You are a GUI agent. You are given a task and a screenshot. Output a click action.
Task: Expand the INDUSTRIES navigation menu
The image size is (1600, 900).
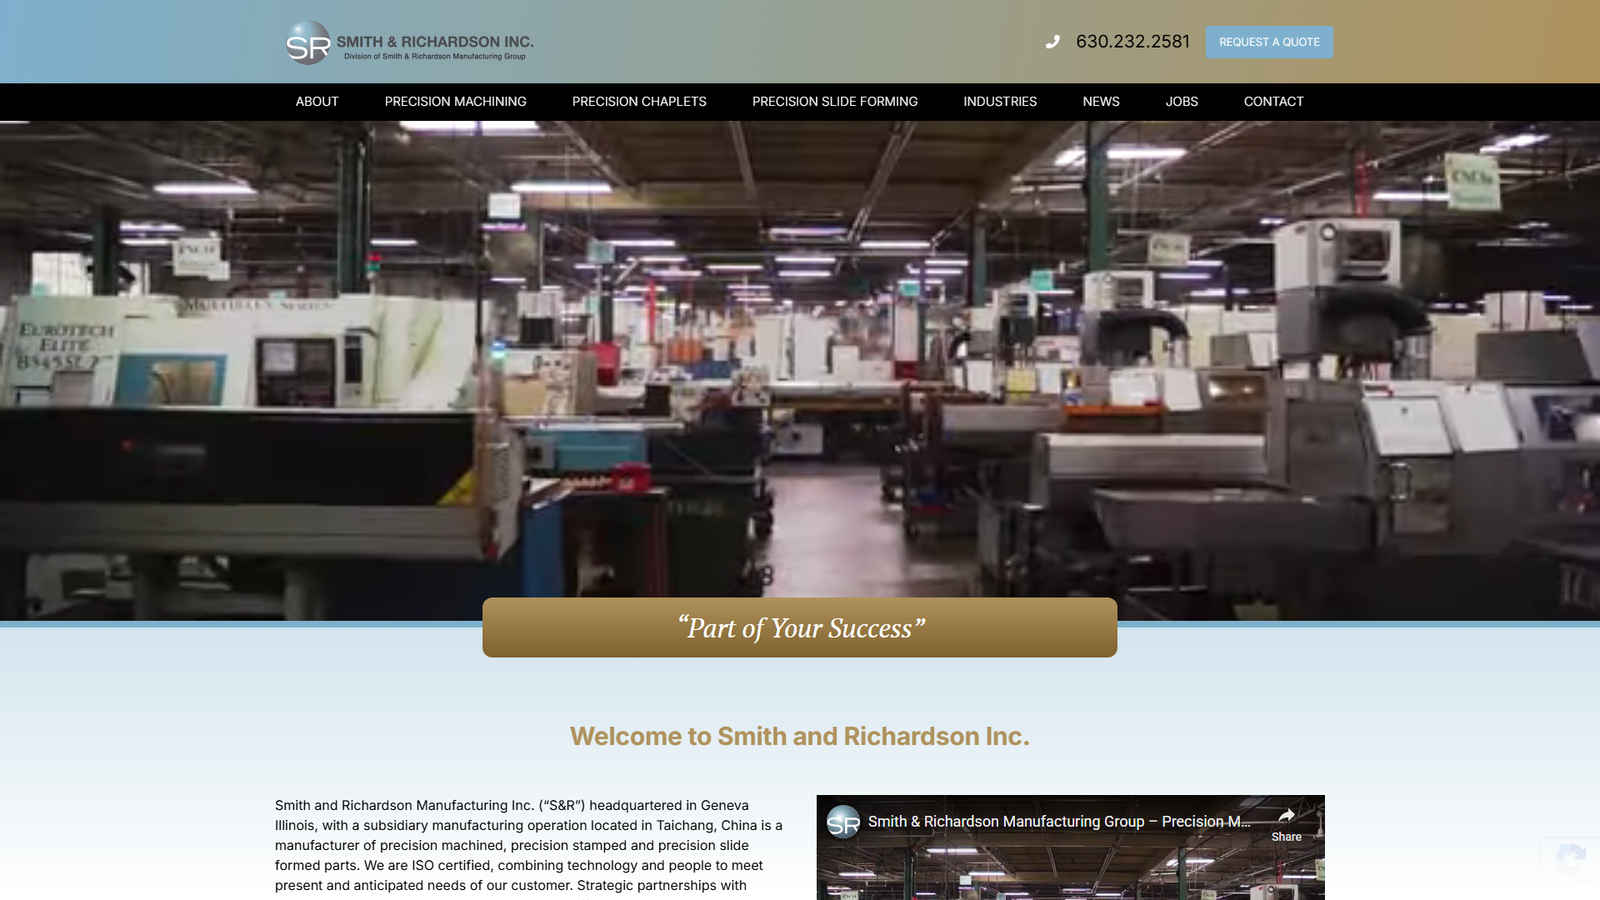999,101
